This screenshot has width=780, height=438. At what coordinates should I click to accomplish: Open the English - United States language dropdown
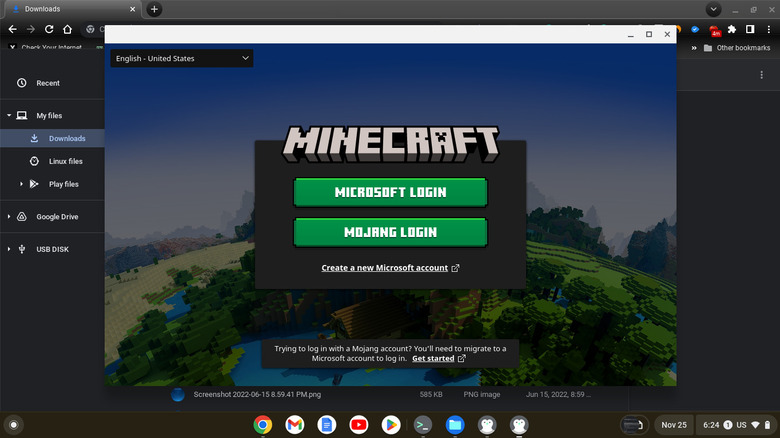(x=182, y=58)
